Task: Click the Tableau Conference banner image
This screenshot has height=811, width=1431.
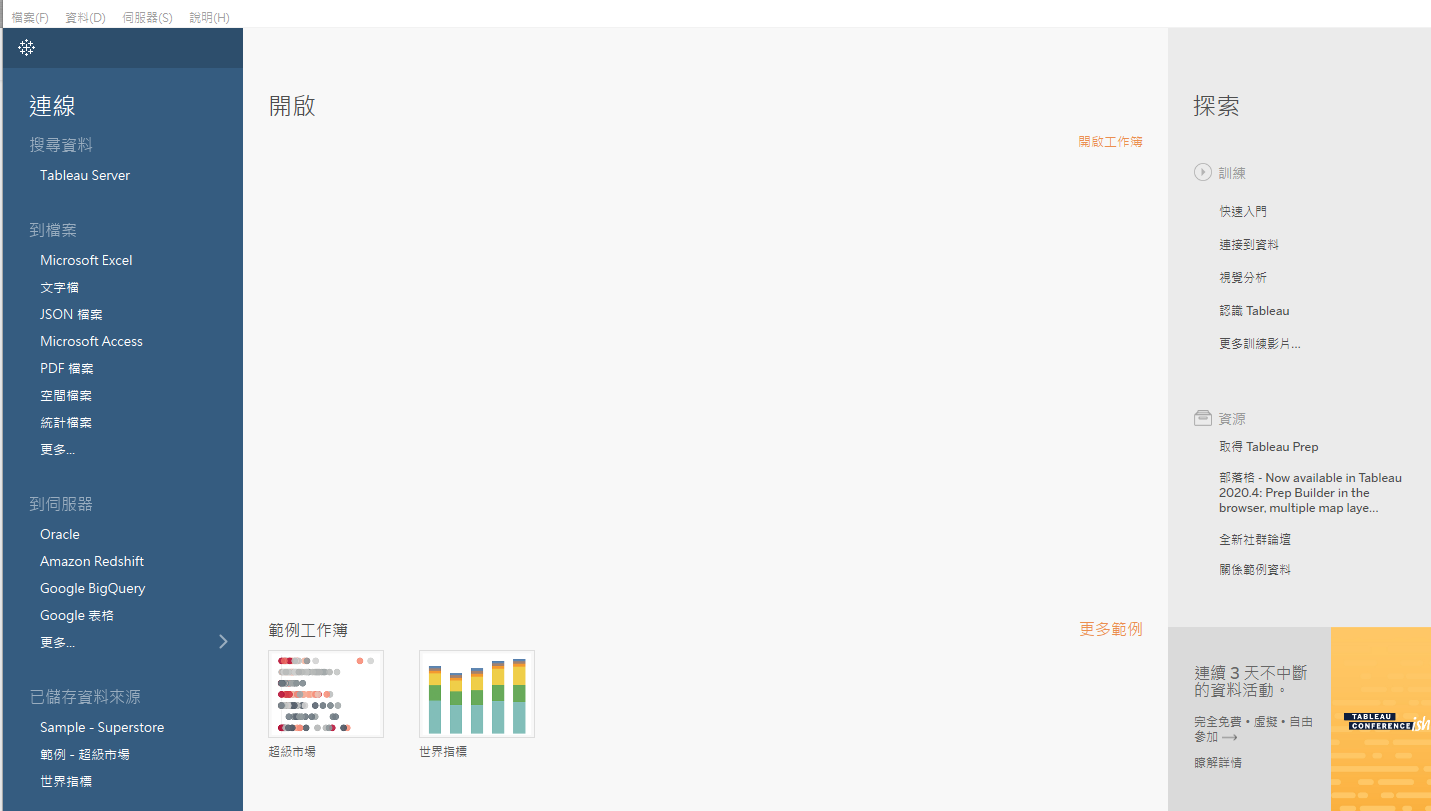Action: (x=1380, y=719)
